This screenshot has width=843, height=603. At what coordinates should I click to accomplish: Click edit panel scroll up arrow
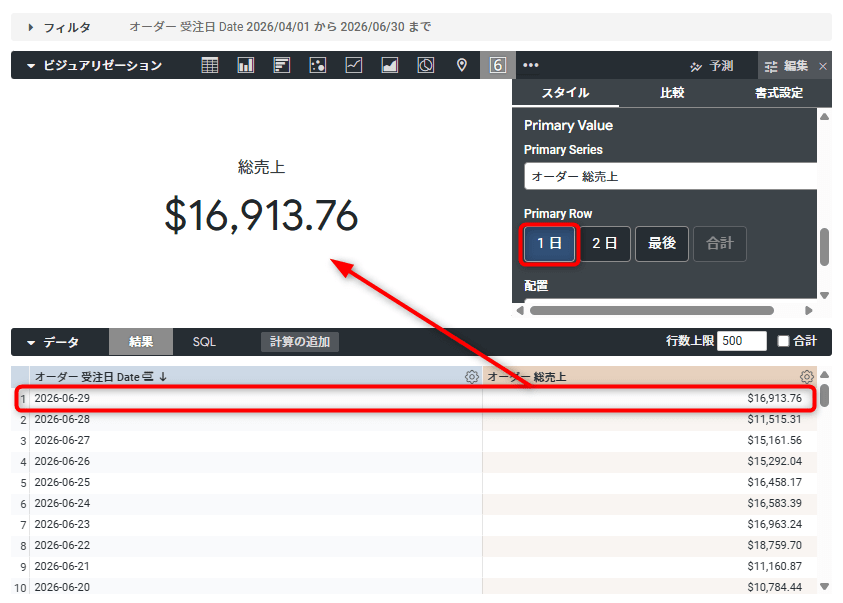click(x=824, y=116)
